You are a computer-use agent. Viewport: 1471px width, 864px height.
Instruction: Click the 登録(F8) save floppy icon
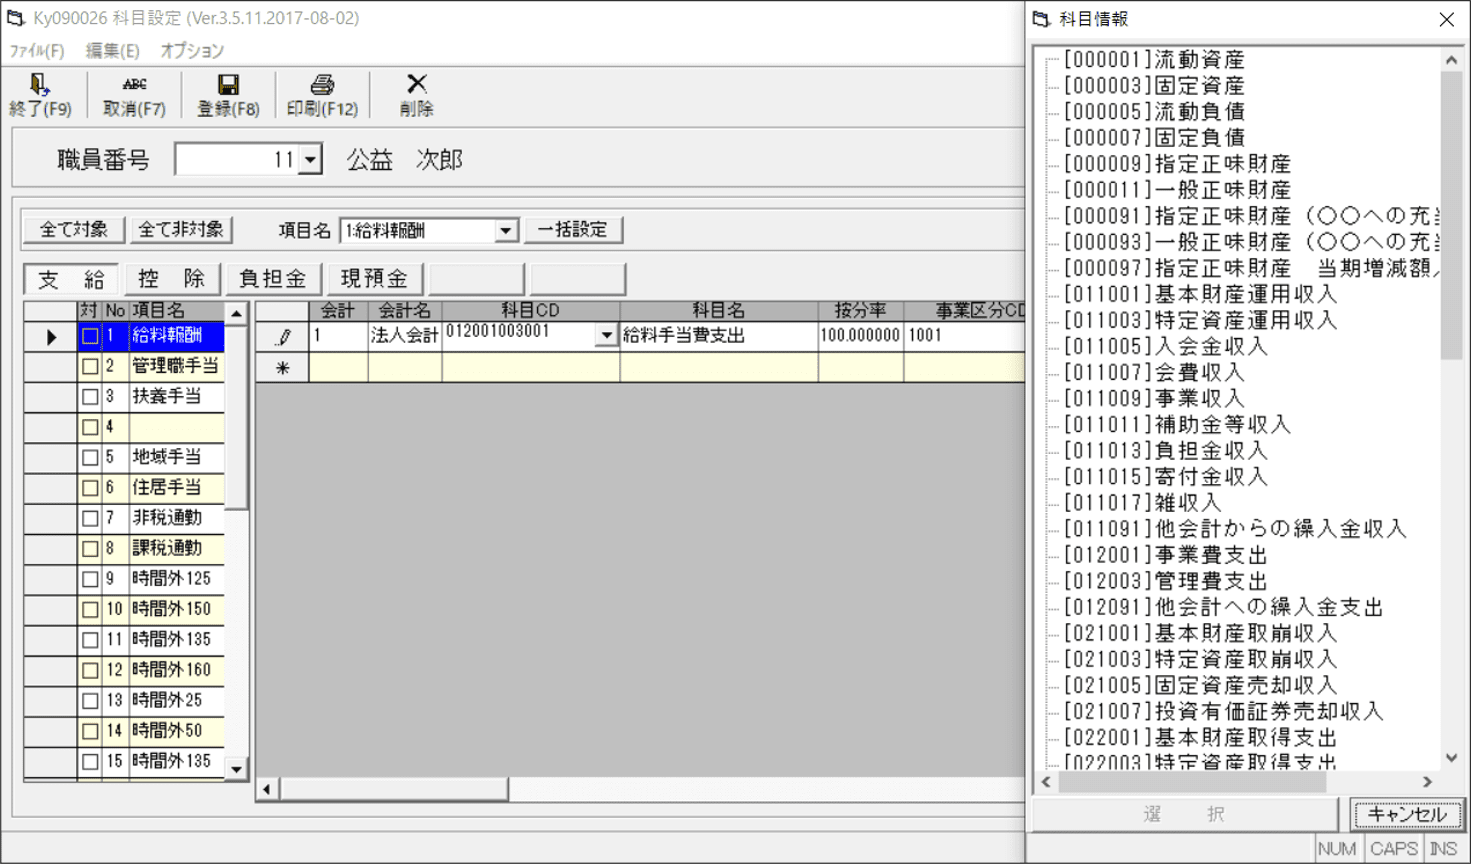[x=228, y=85]
